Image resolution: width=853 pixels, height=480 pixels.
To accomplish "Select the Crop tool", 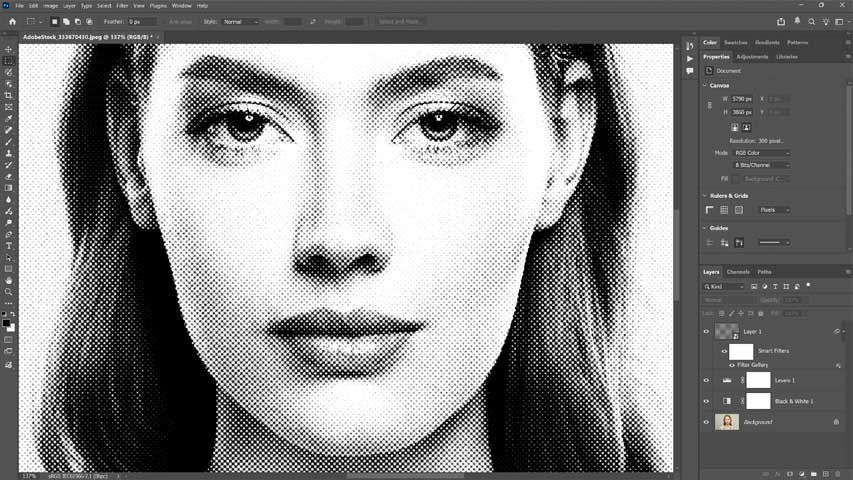I will click(9, 96).
